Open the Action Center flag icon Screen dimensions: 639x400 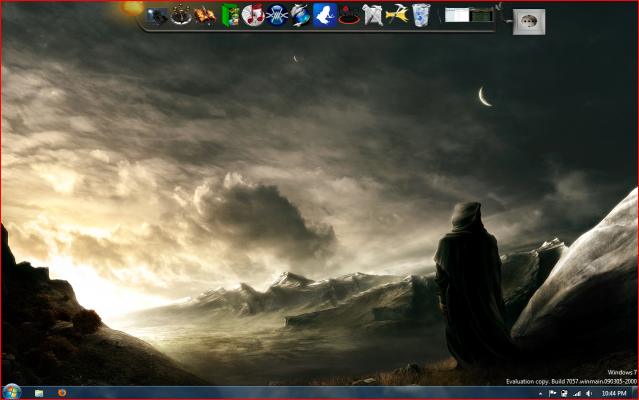pyautogui.click(x=552, y=393)
